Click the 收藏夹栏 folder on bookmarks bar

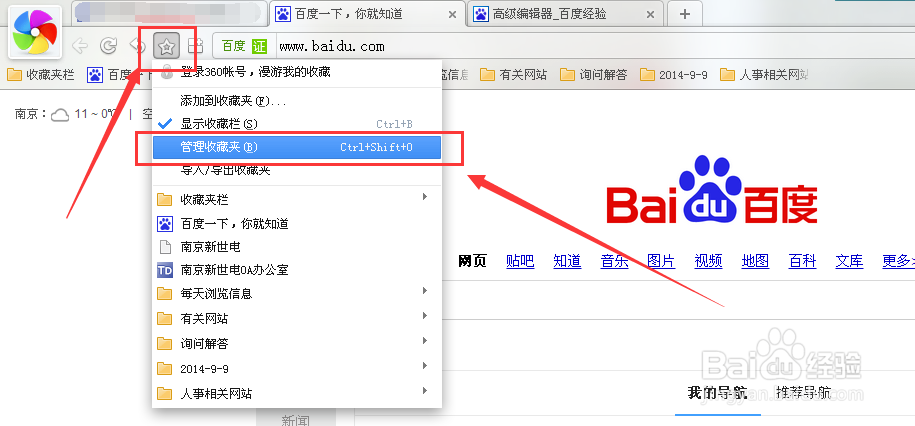(41, 75)
